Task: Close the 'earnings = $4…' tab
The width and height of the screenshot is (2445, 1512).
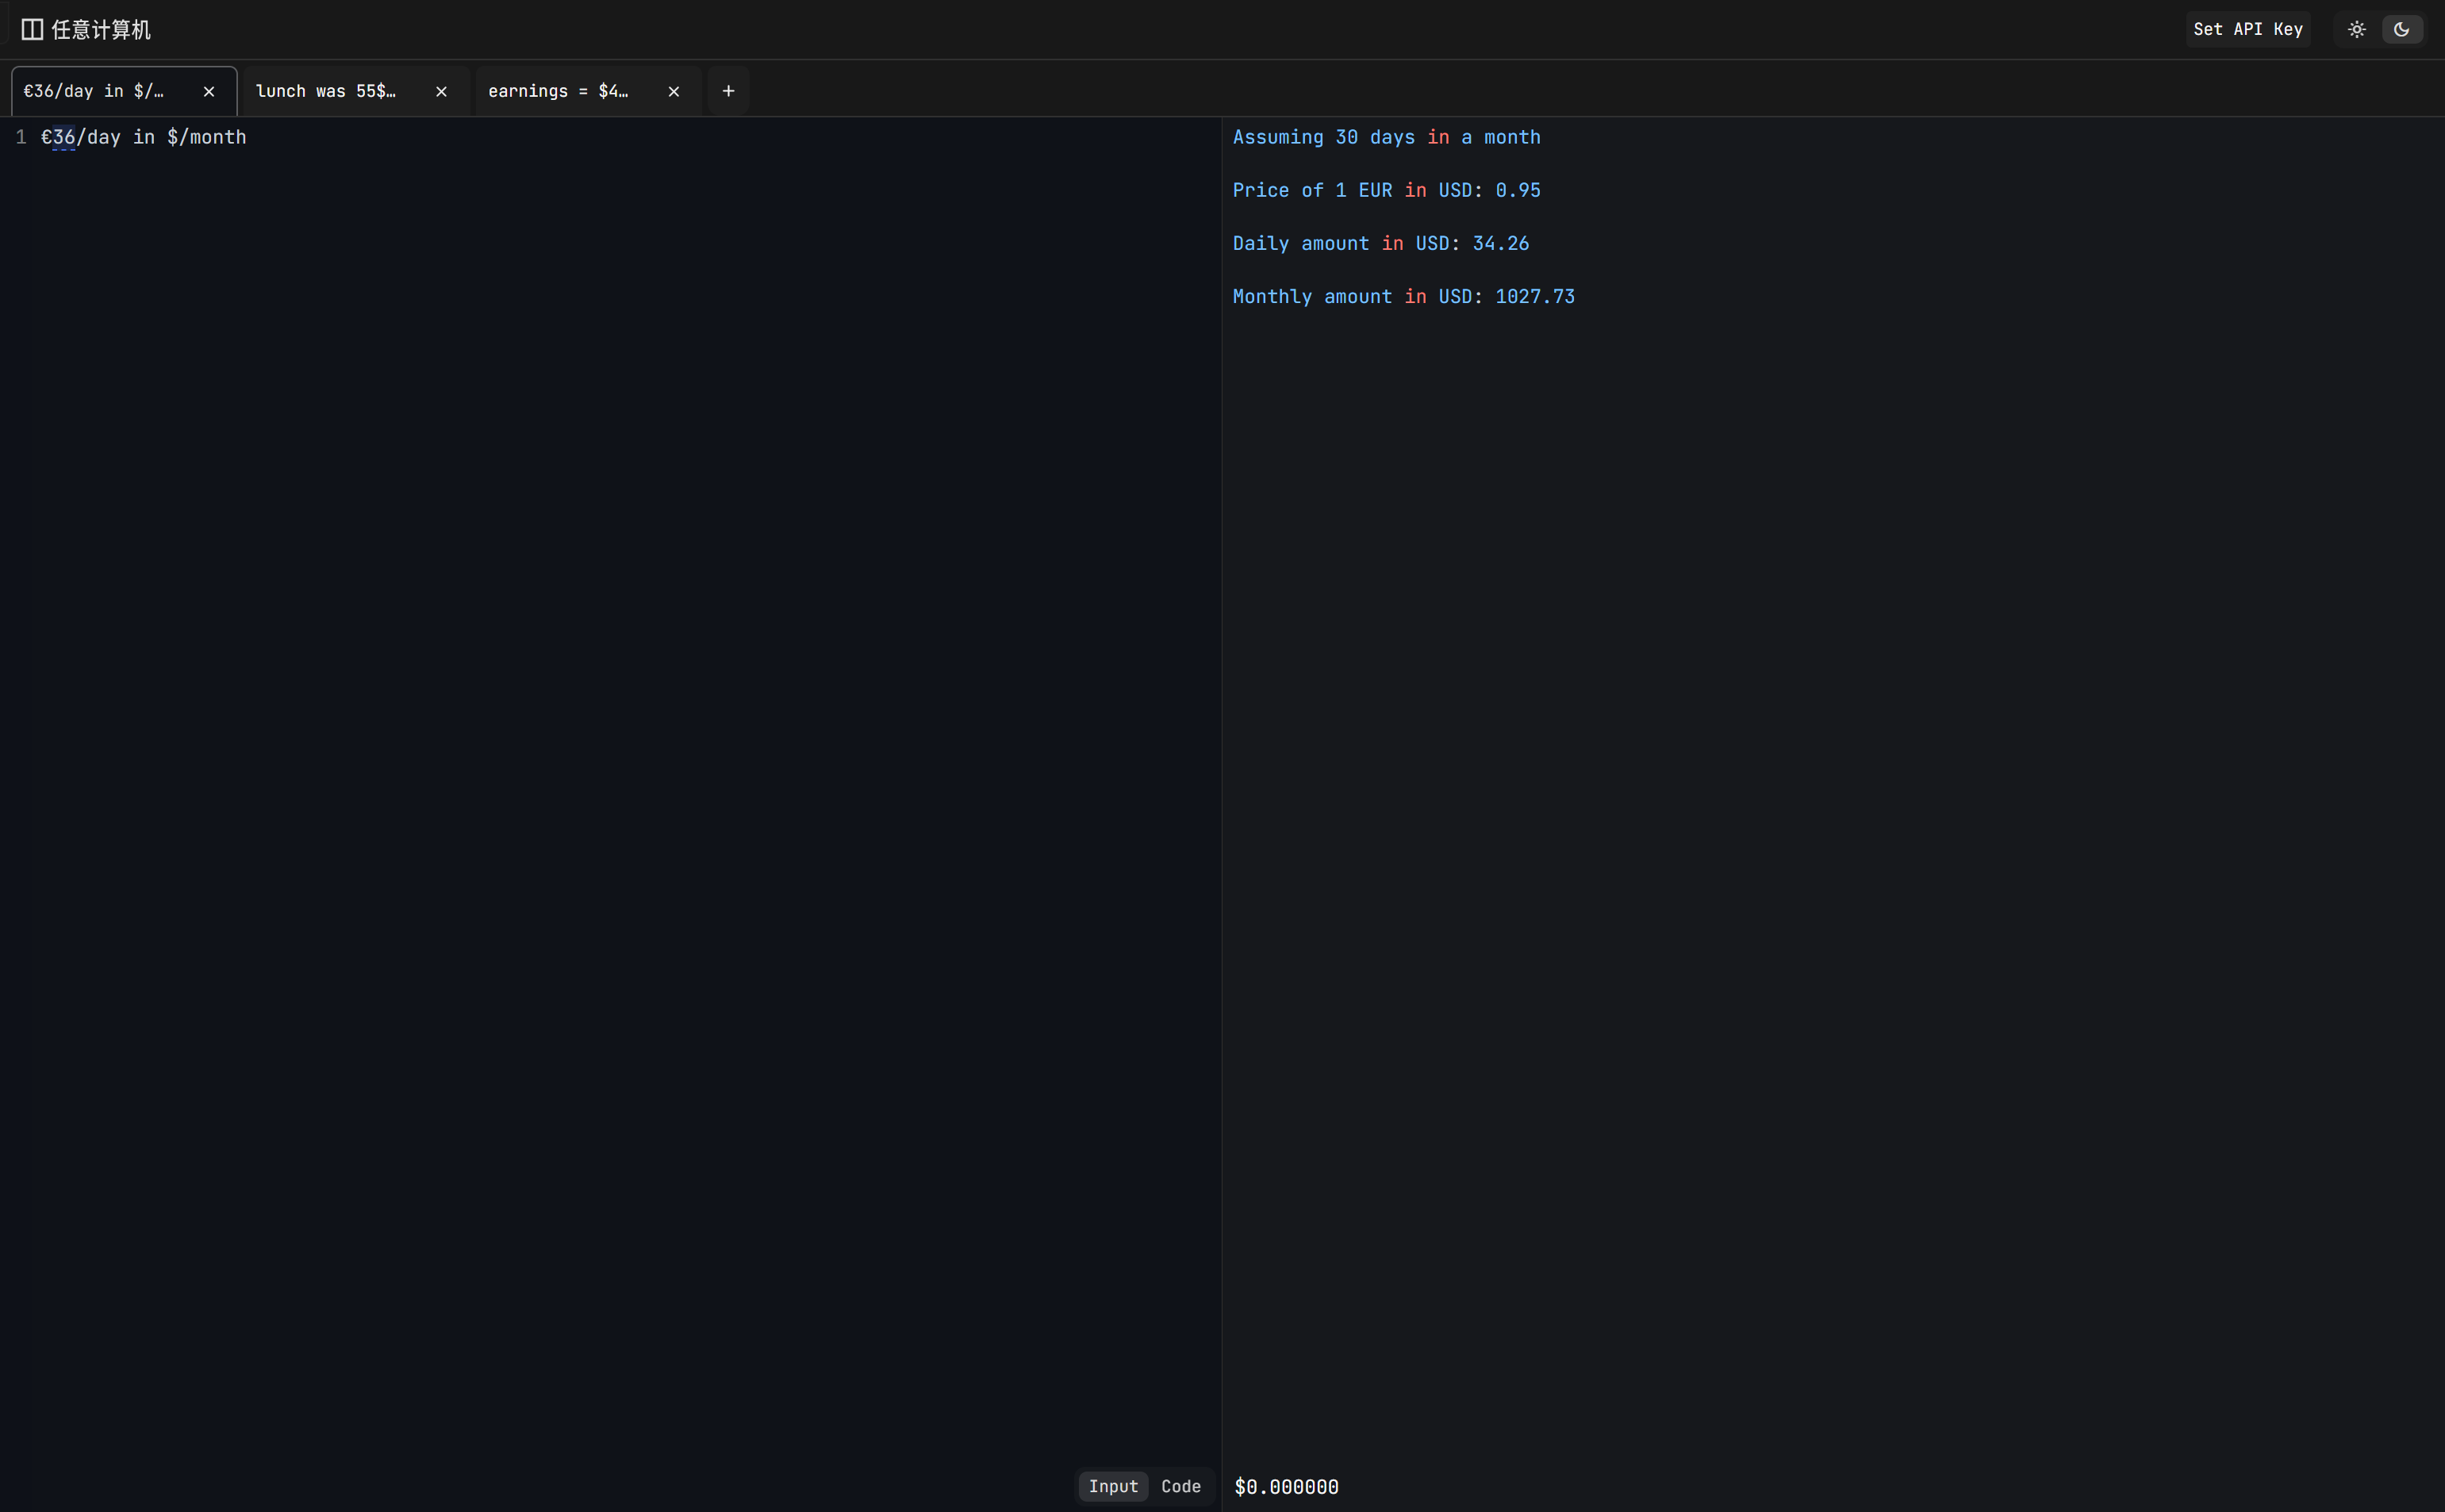Action: [674, 92]
